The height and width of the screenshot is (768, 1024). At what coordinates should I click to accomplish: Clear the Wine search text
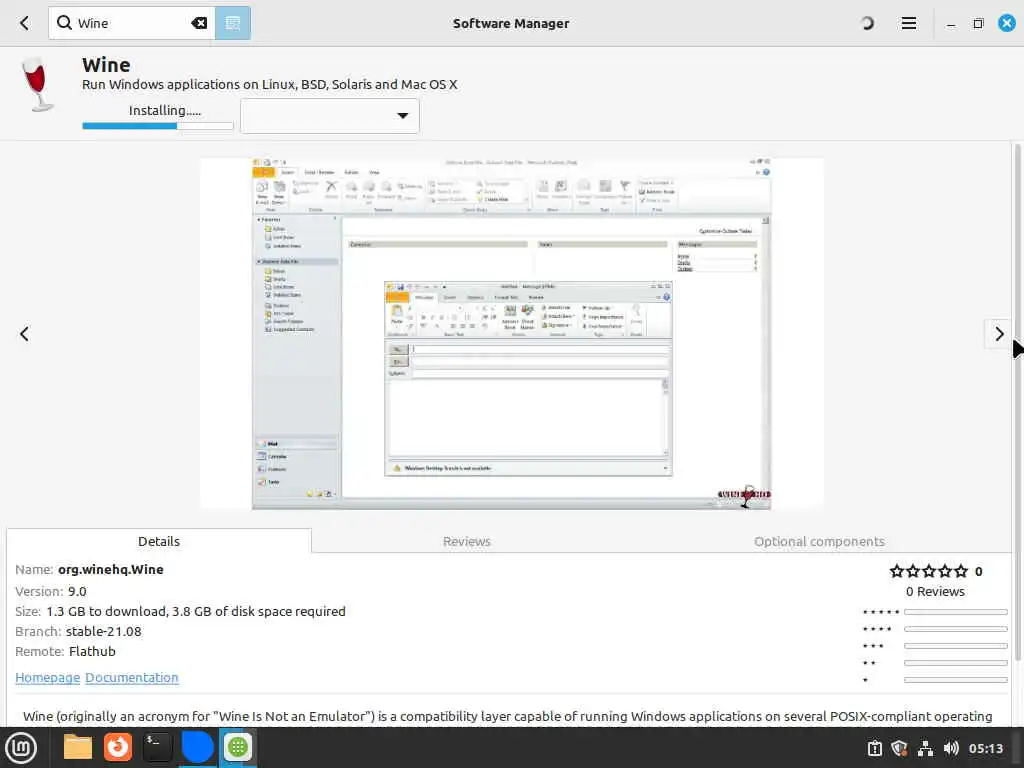[x=199, y=24]
